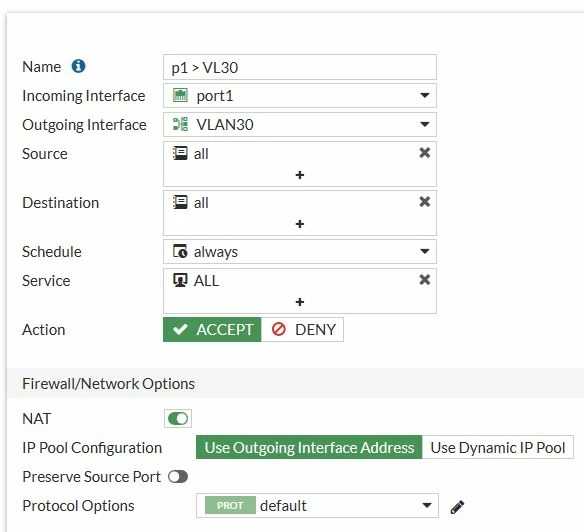
Task: Expand the Outgoing Interface VLAN30 dropdown
Action: [300, 124]
